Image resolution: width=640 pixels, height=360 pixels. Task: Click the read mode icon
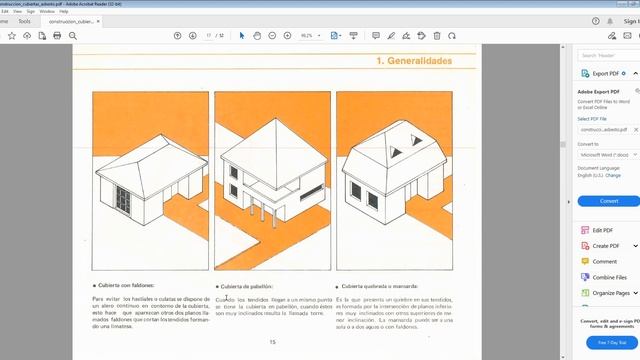click(x=353, y=36)
